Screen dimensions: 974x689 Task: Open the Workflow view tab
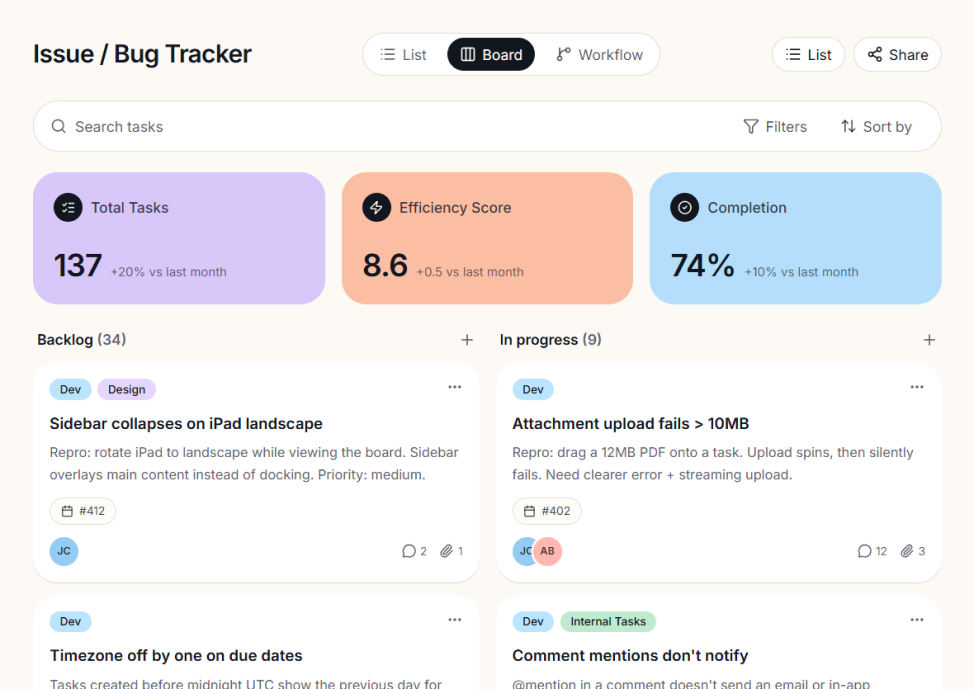pyautogui.click(x=599, y=55)
